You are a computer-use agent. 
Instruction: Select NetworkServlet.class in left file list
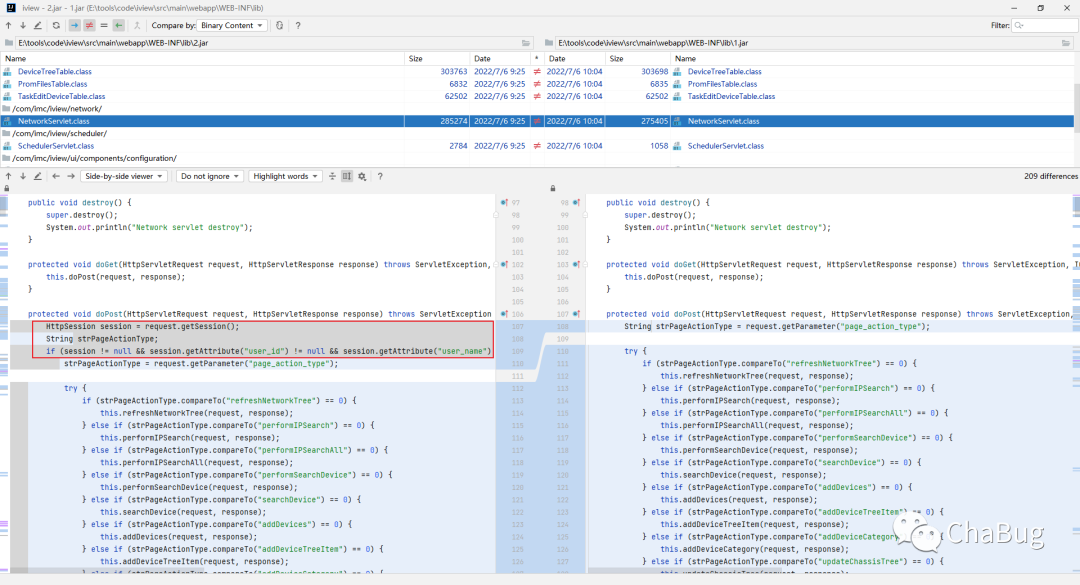(x=53, y=121)
